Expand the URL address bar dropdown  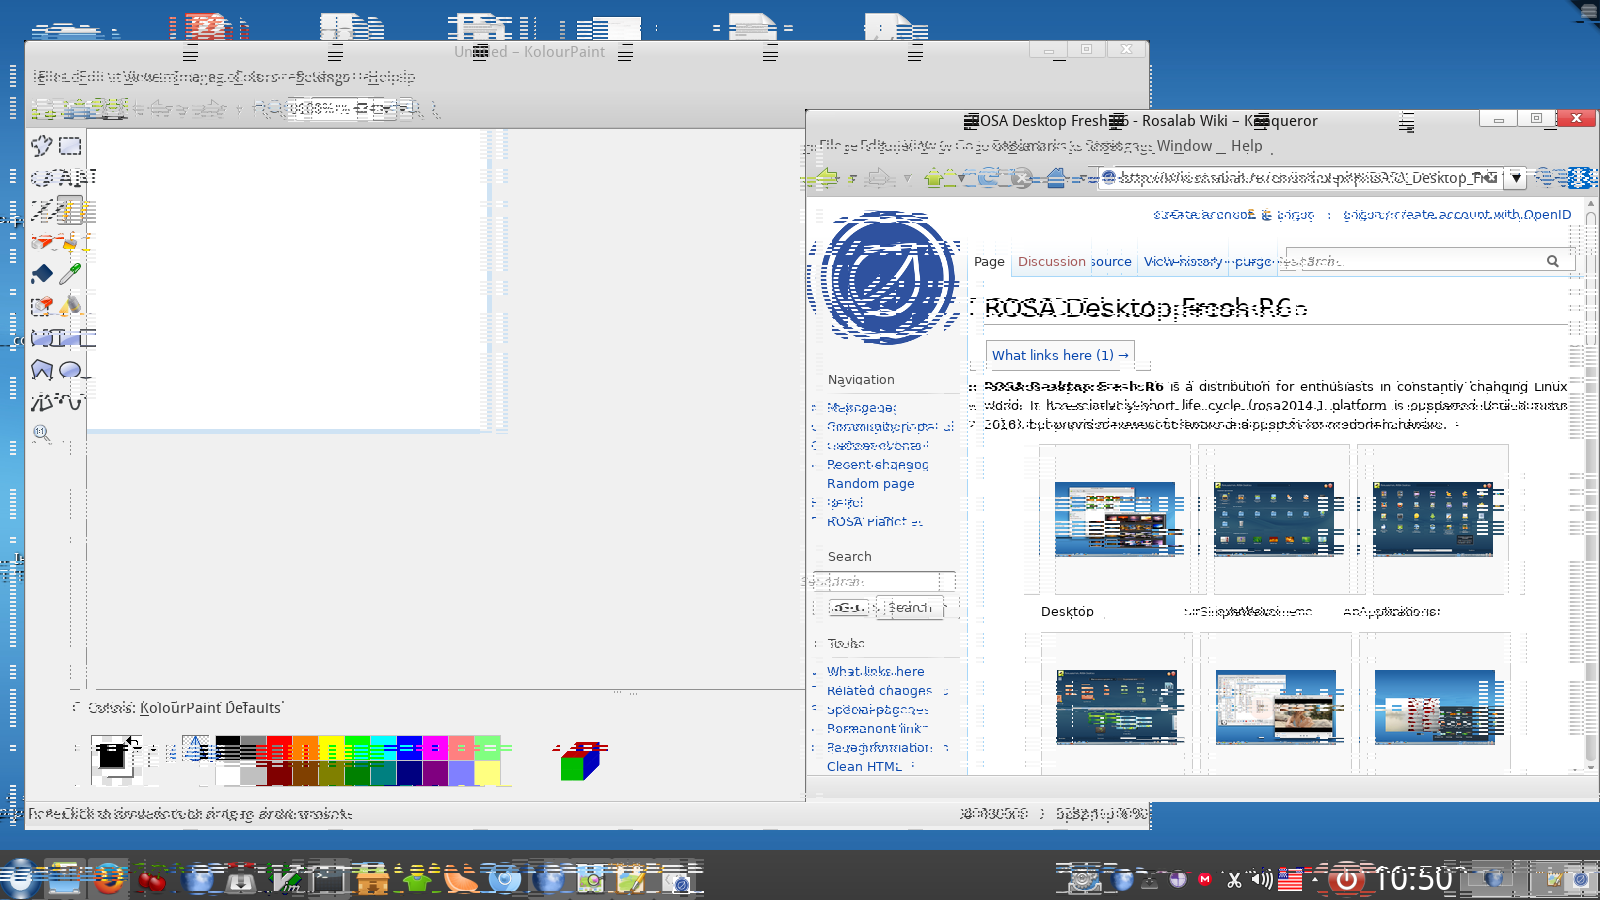click(1516, 178)
